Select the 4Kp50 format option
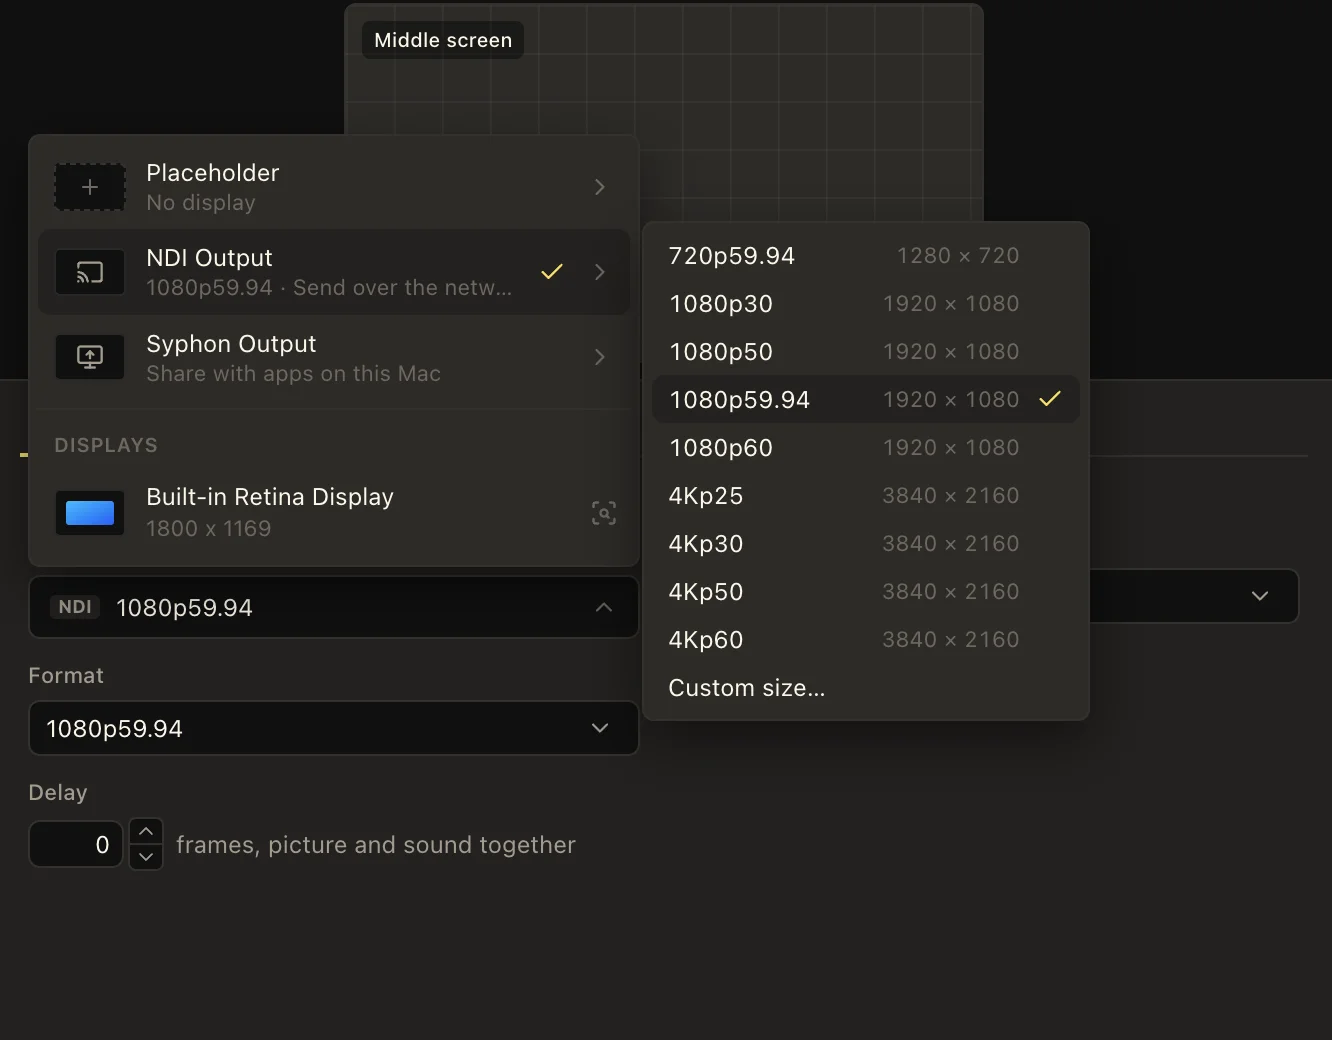 click(x=866, y=592)
